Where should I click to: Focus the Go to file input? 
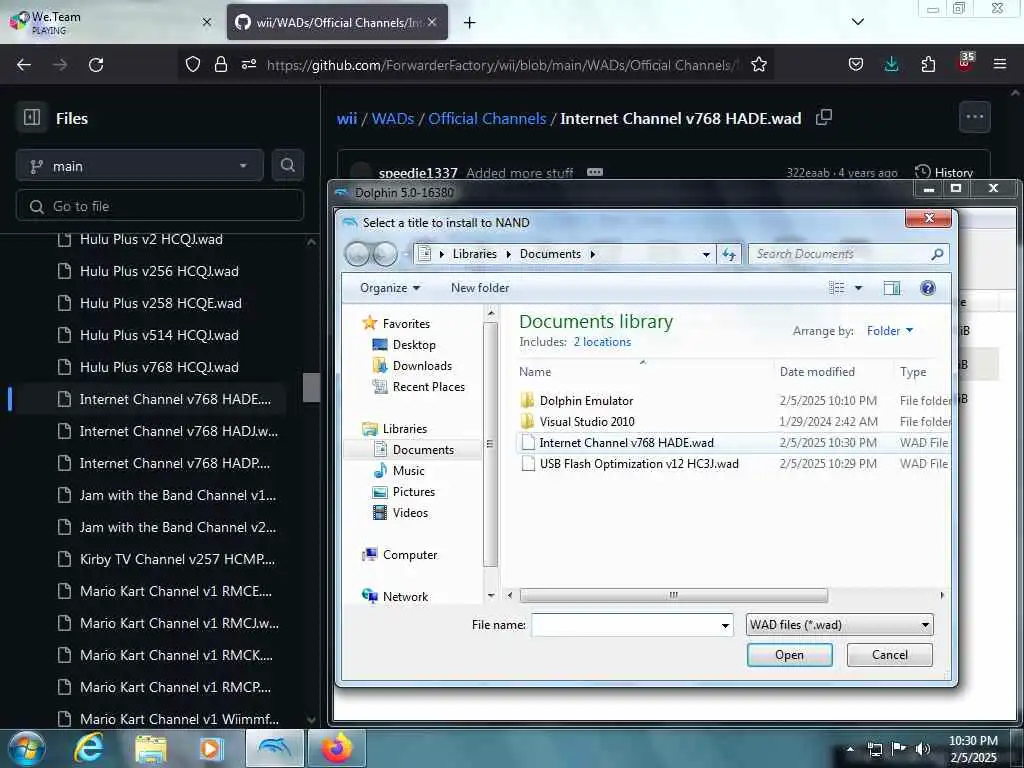[160, 206]
